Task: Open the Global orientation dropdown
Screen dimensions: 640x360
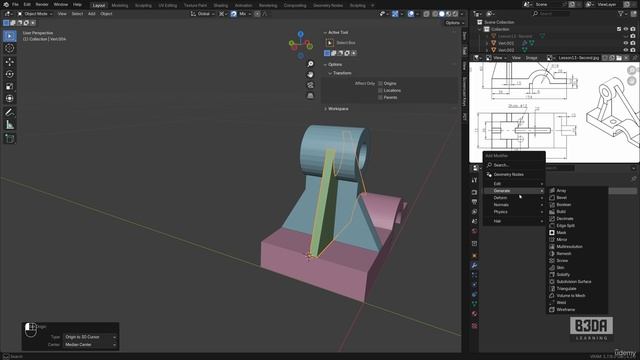Action: tap(203, 14)
